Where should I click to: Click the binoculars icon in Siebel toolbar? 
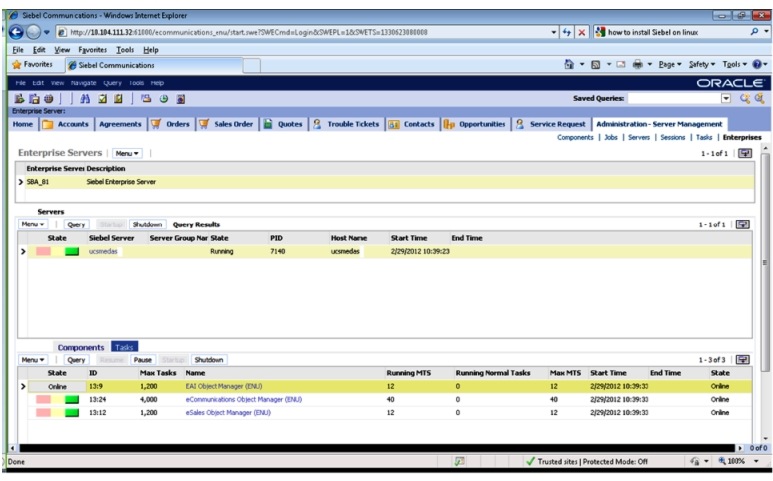(x=86, y=99)
